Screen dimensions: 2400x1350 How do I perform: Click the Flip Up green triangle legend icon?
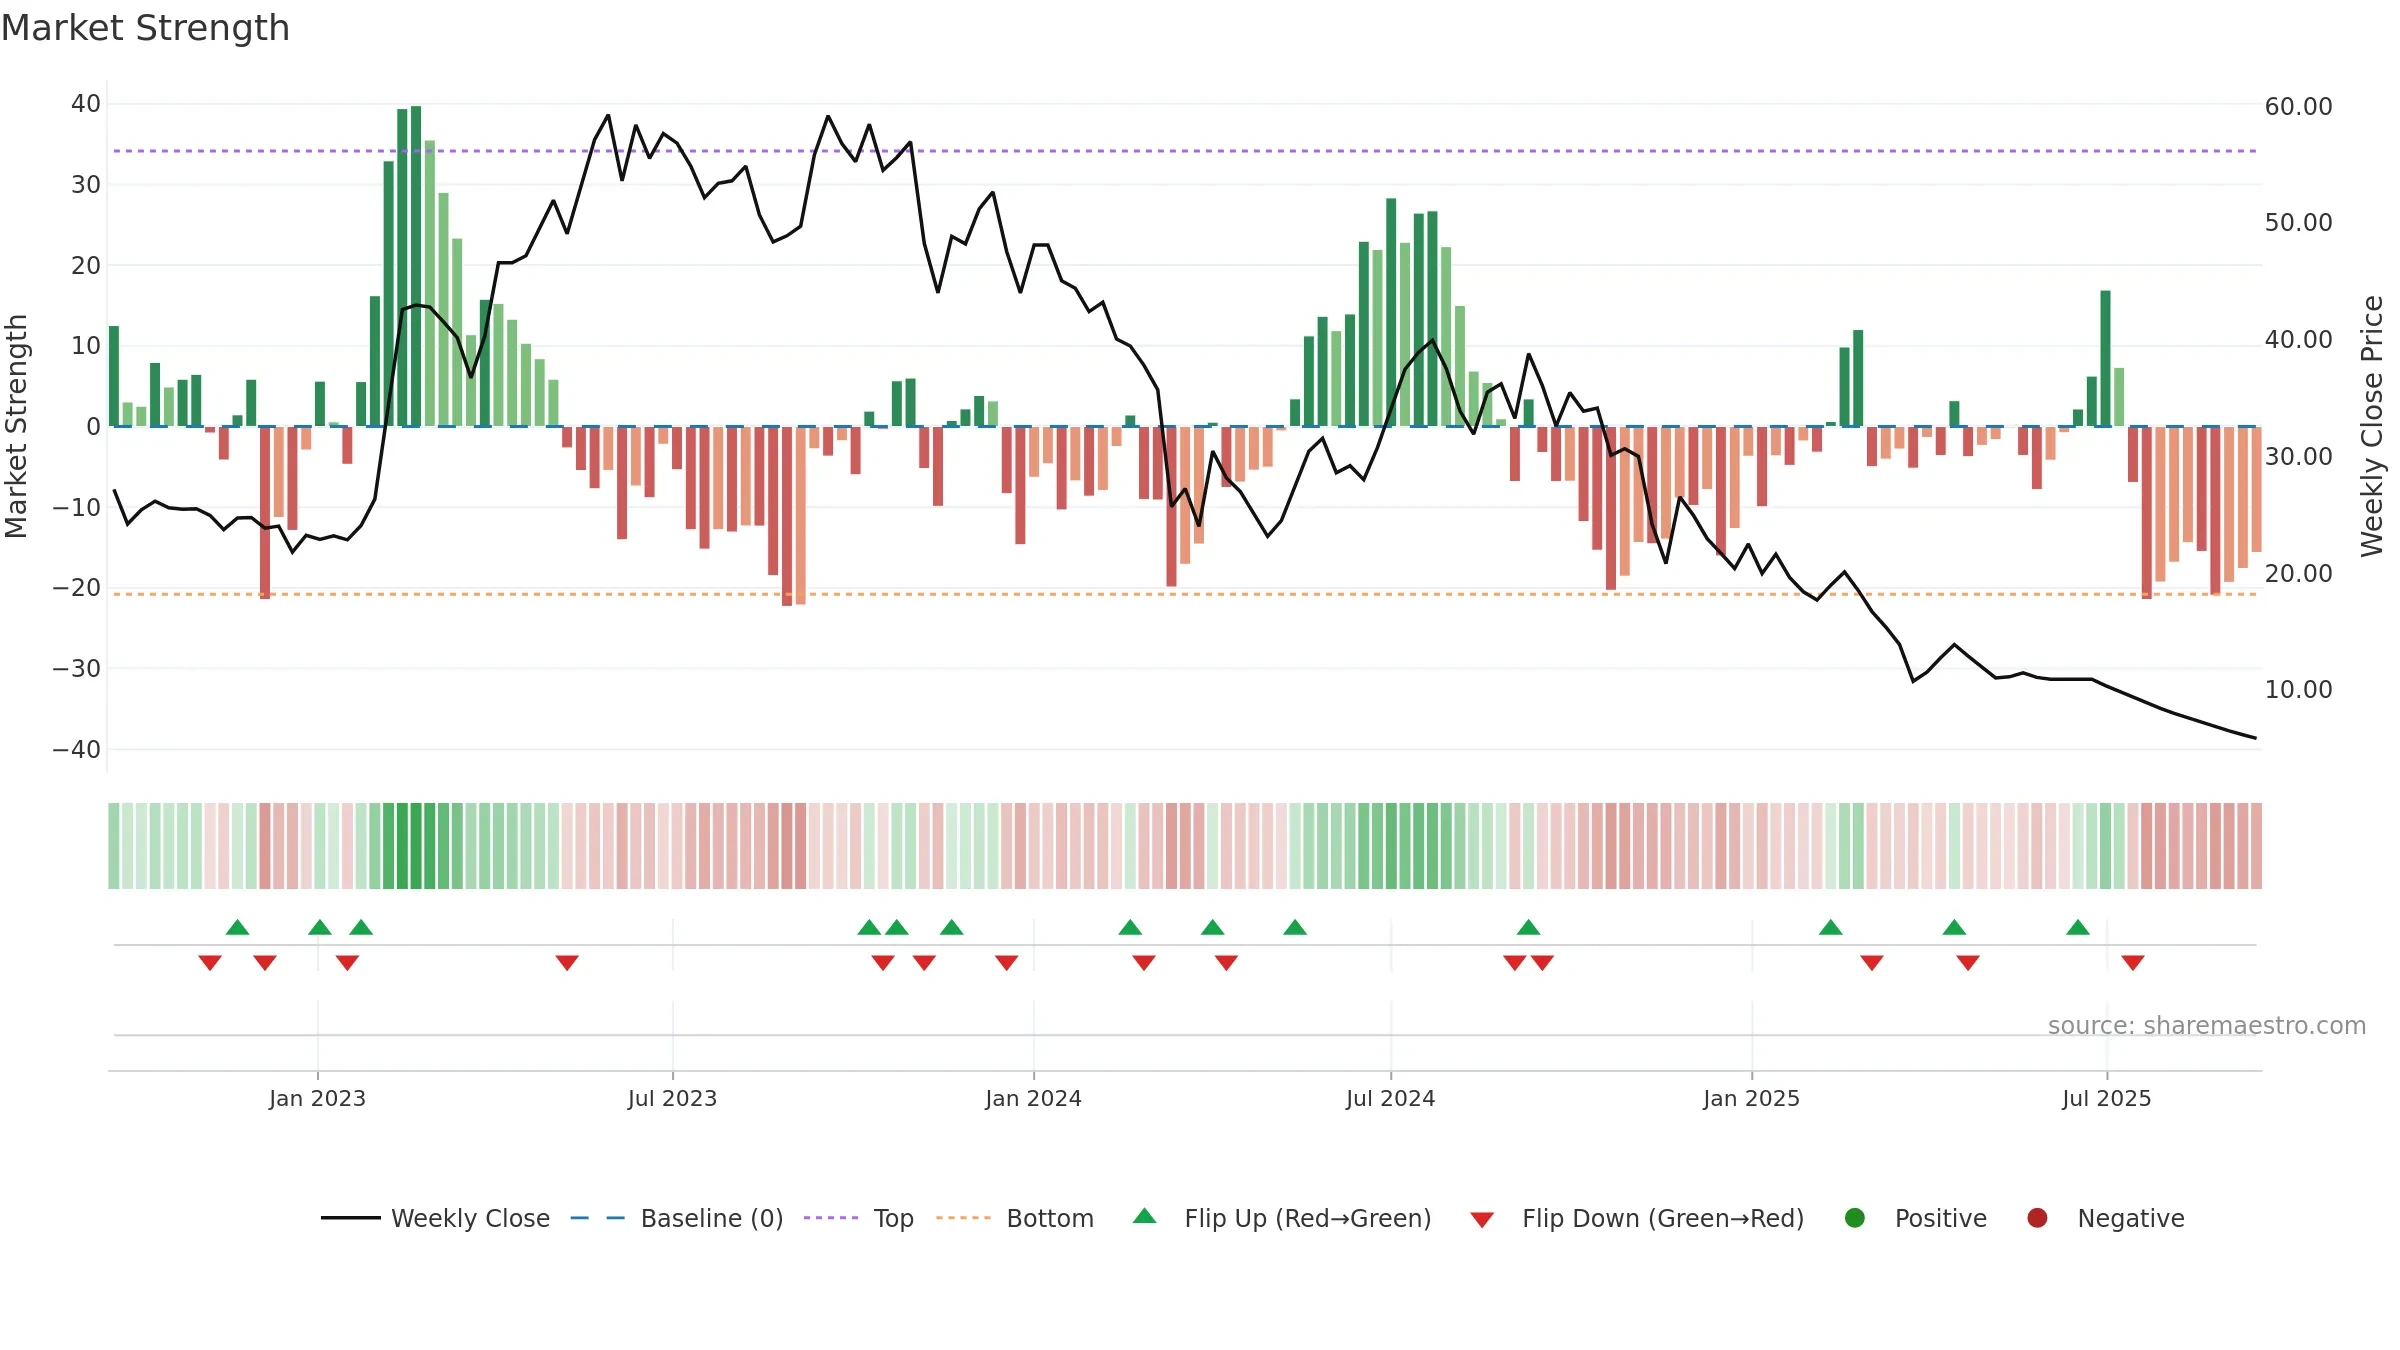click(1145, 1216)
